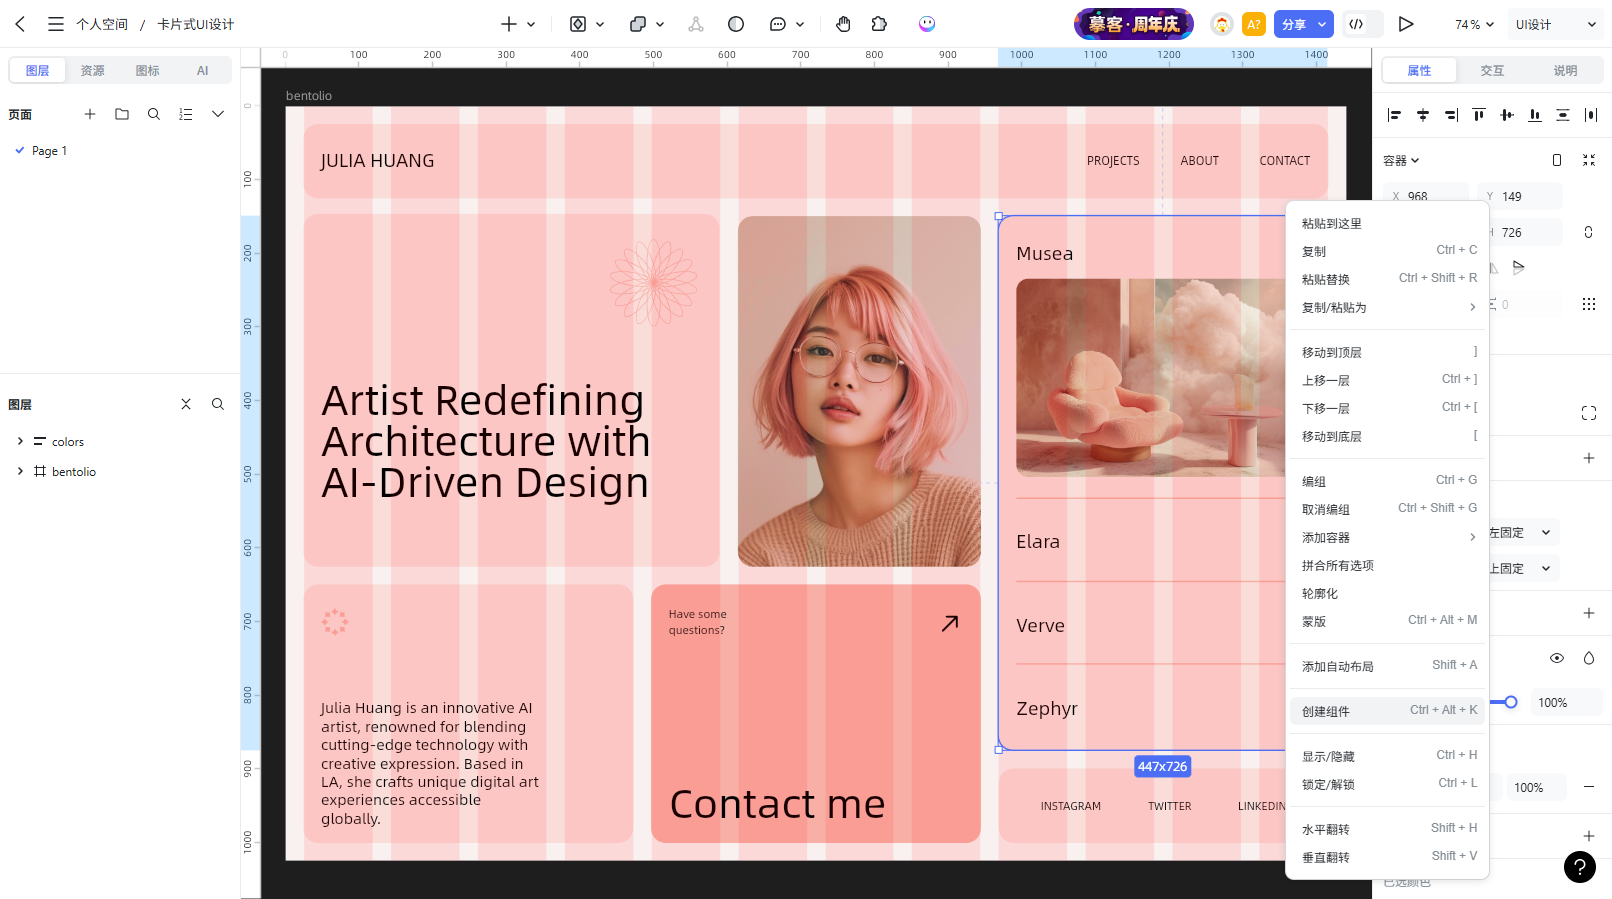Collapse the 页面 section chevron
1612x899 pixels.
coord(218,114)
